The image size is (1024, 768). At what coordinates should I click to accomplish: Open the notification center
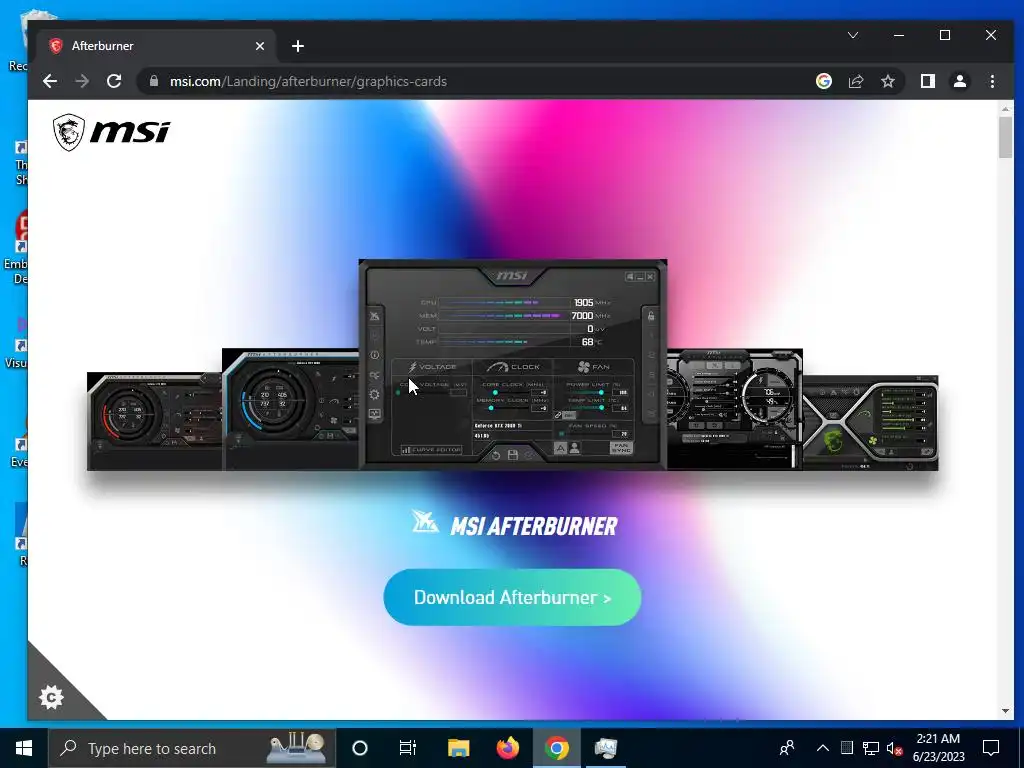point(991,748)
